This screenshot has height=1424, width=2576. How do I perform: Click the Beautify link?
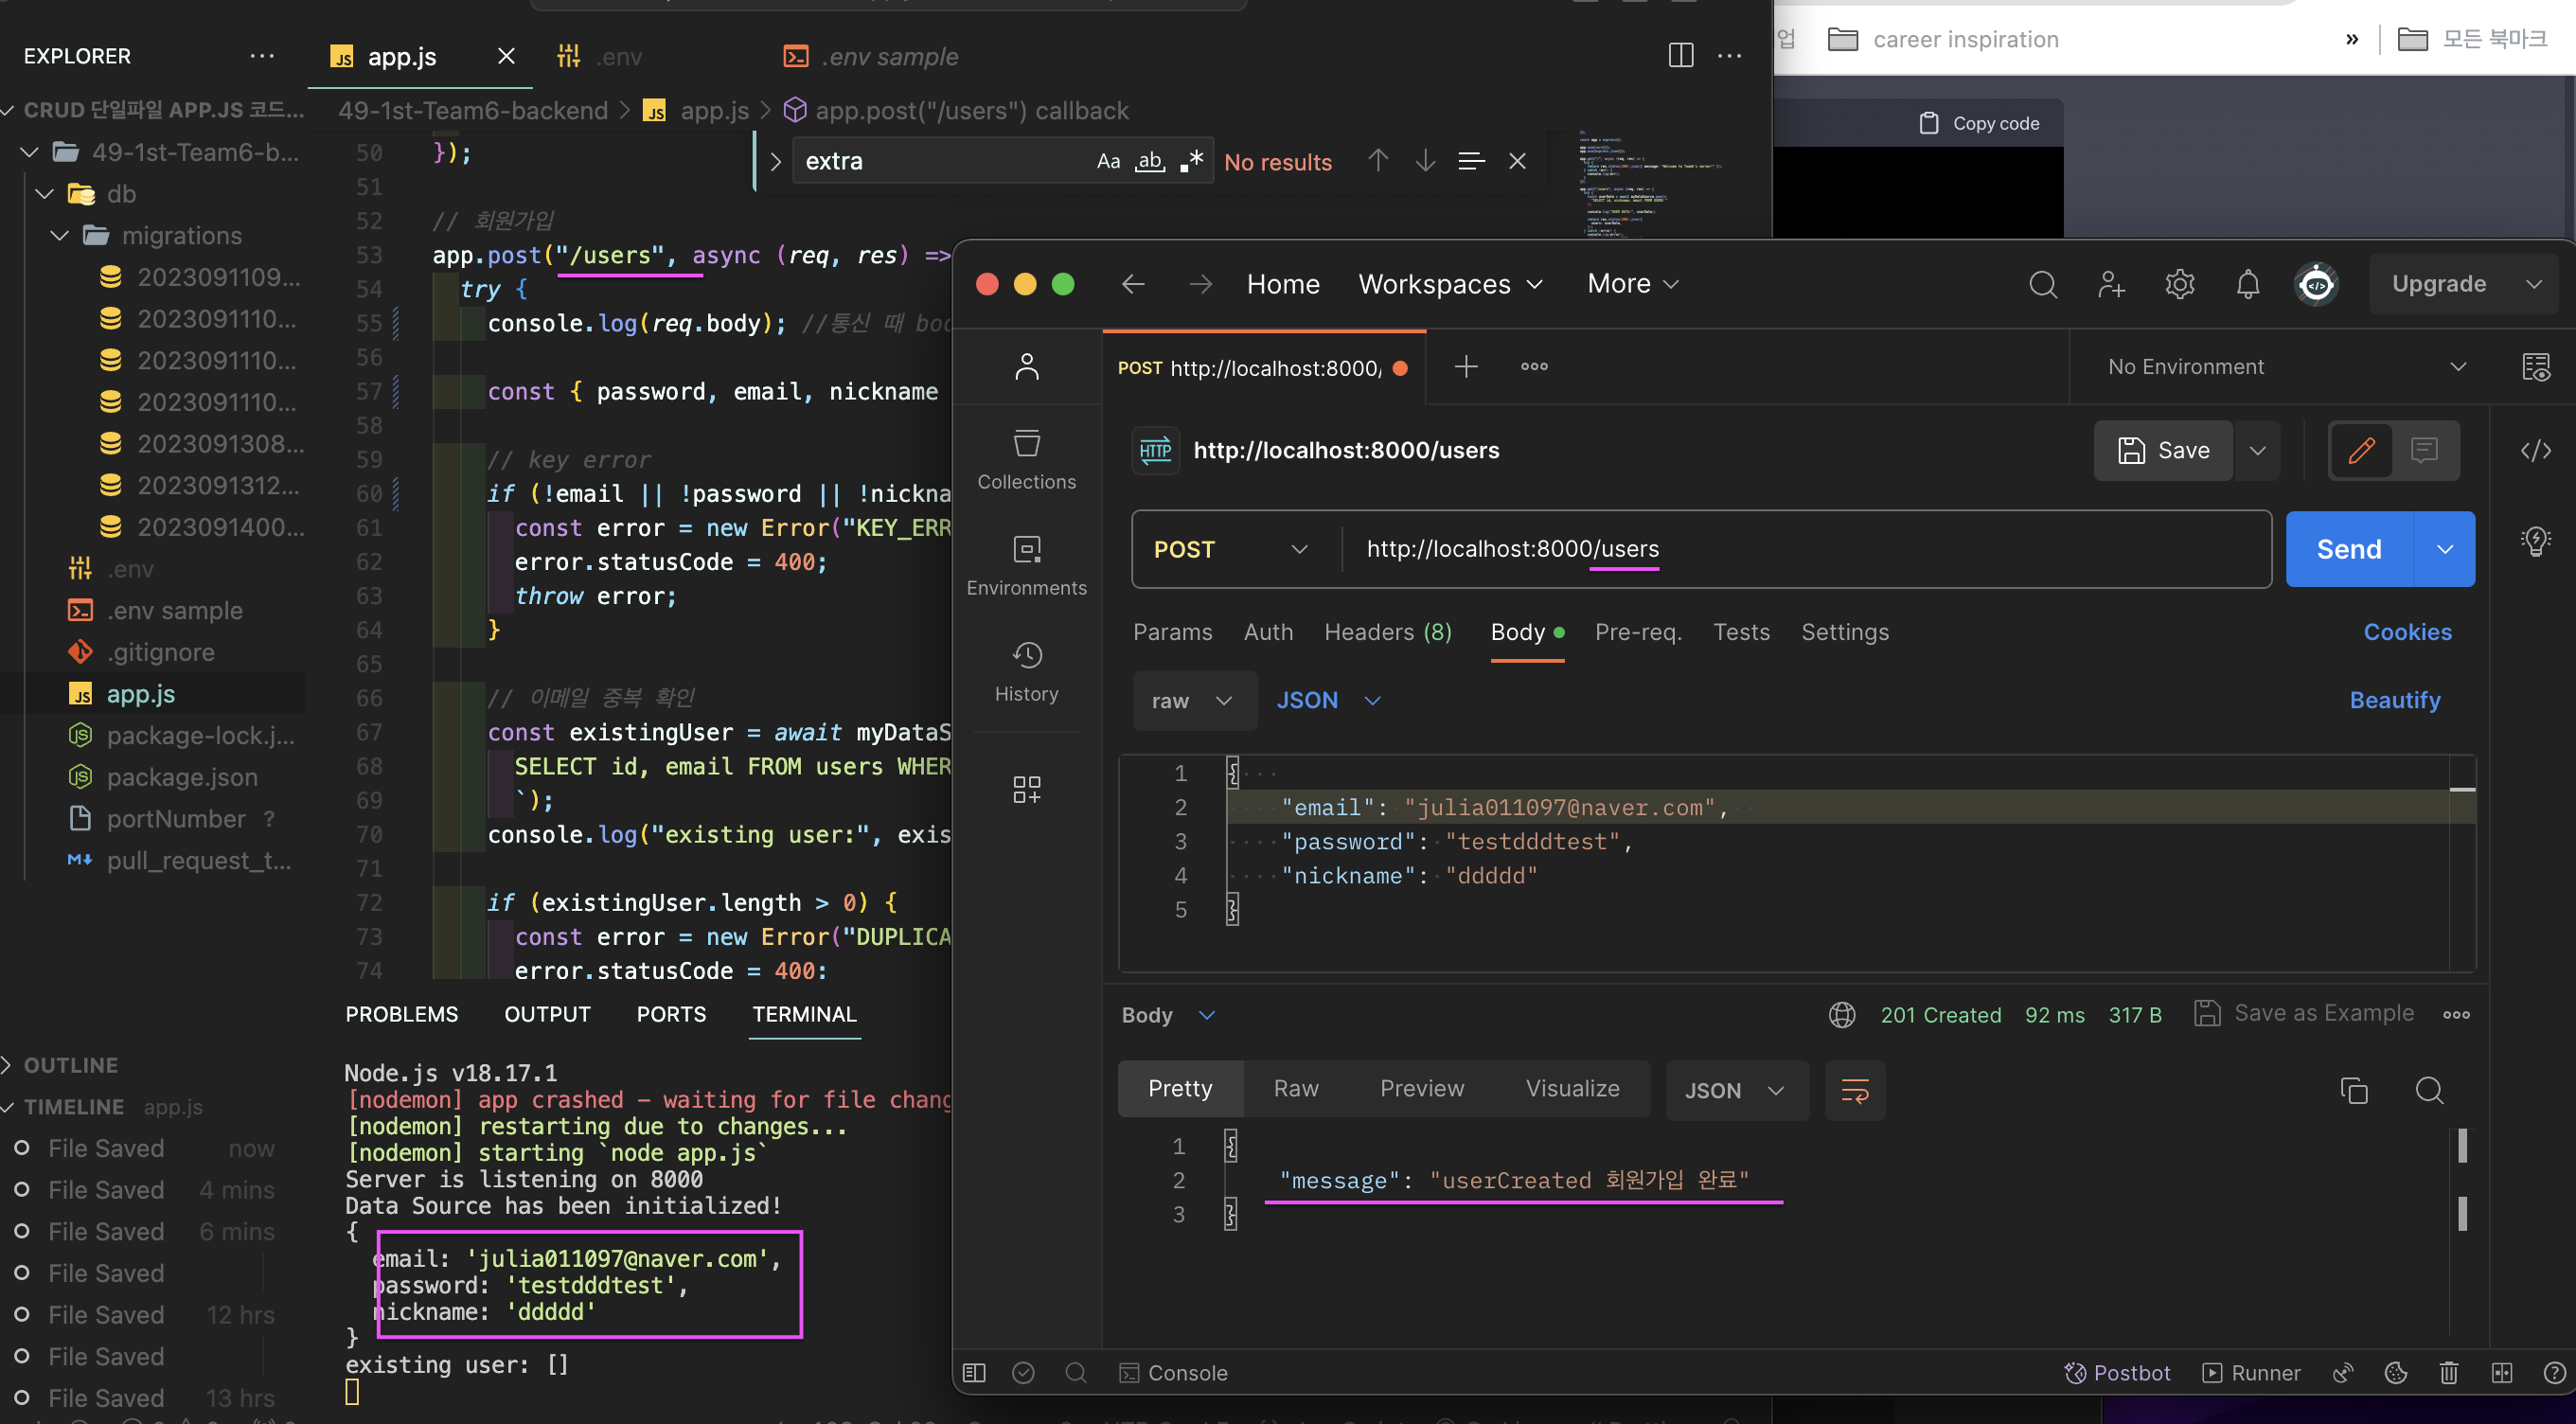click(2394, 700)
